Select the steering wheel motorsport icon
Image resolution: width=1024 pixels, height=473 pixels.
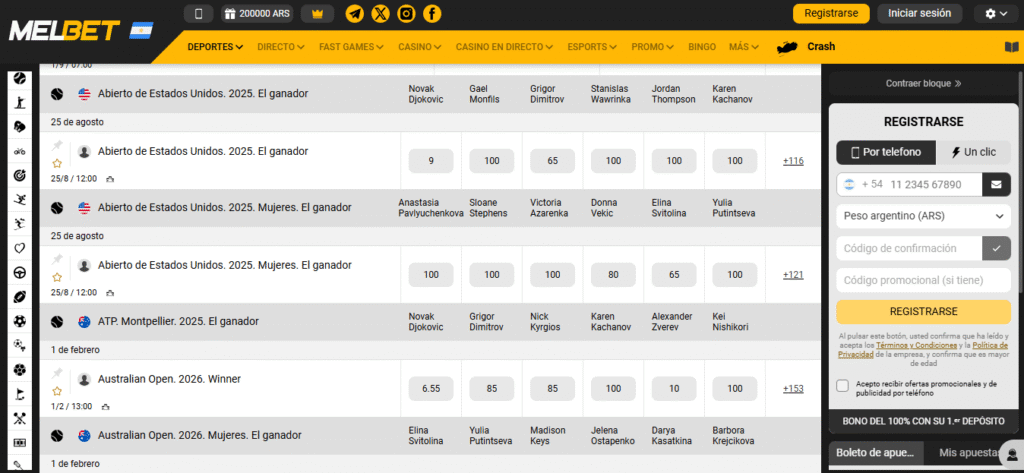pyautogui.click(x=20, y=273)
